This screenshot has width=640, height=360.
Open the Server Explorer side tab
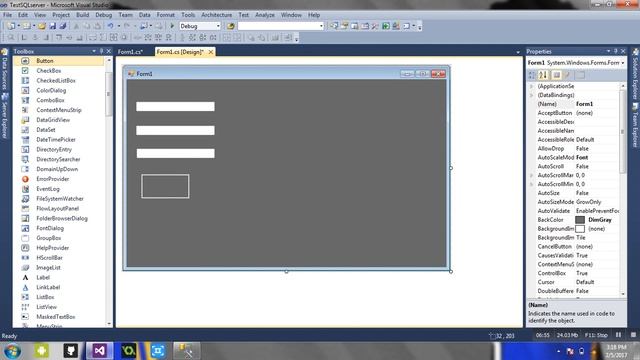coord(4,116)
